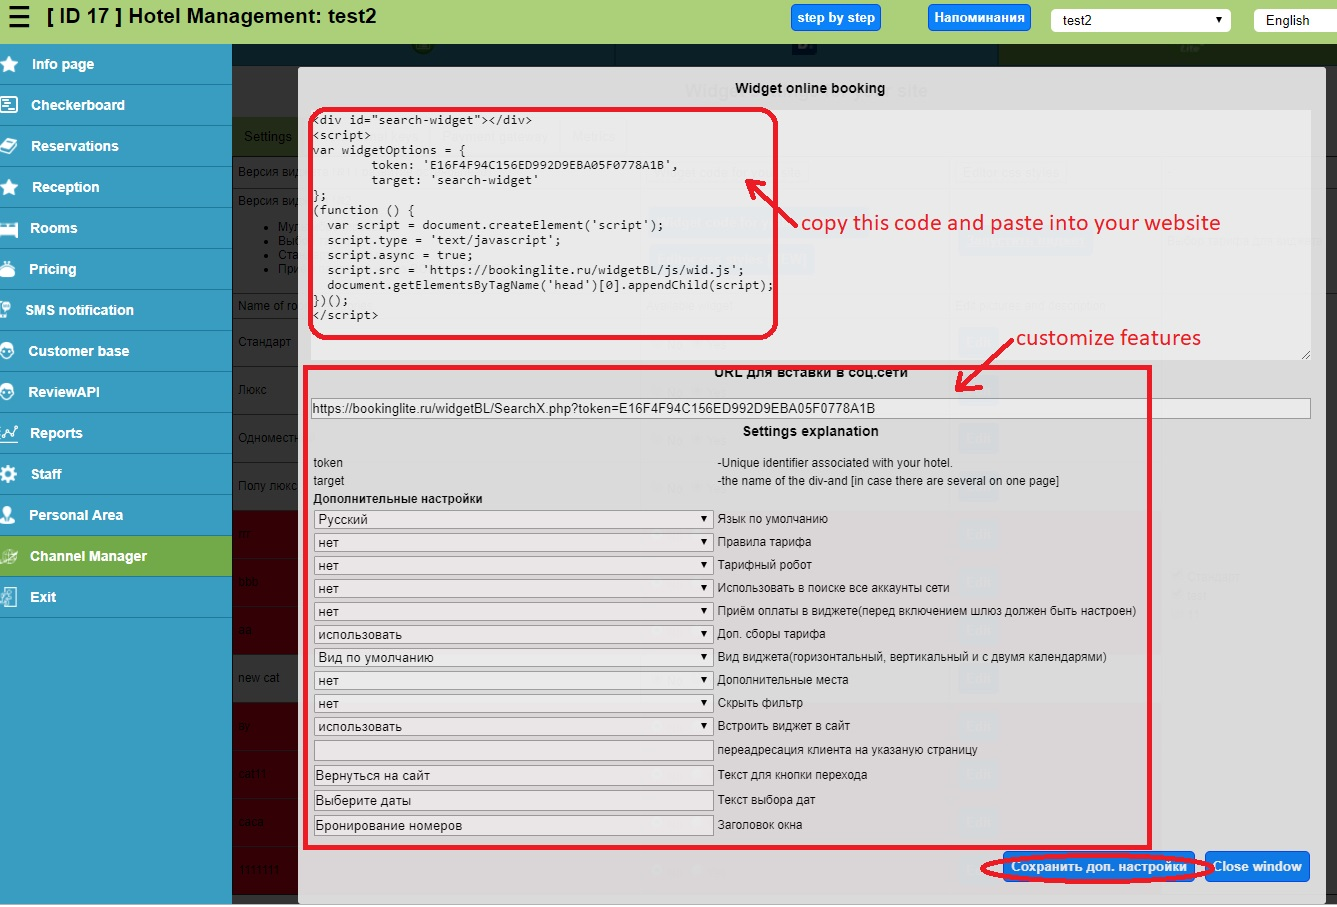This screenshot has height=907, width=1337.
Task: Open the English language selector
Action: tap(1295, 20)
